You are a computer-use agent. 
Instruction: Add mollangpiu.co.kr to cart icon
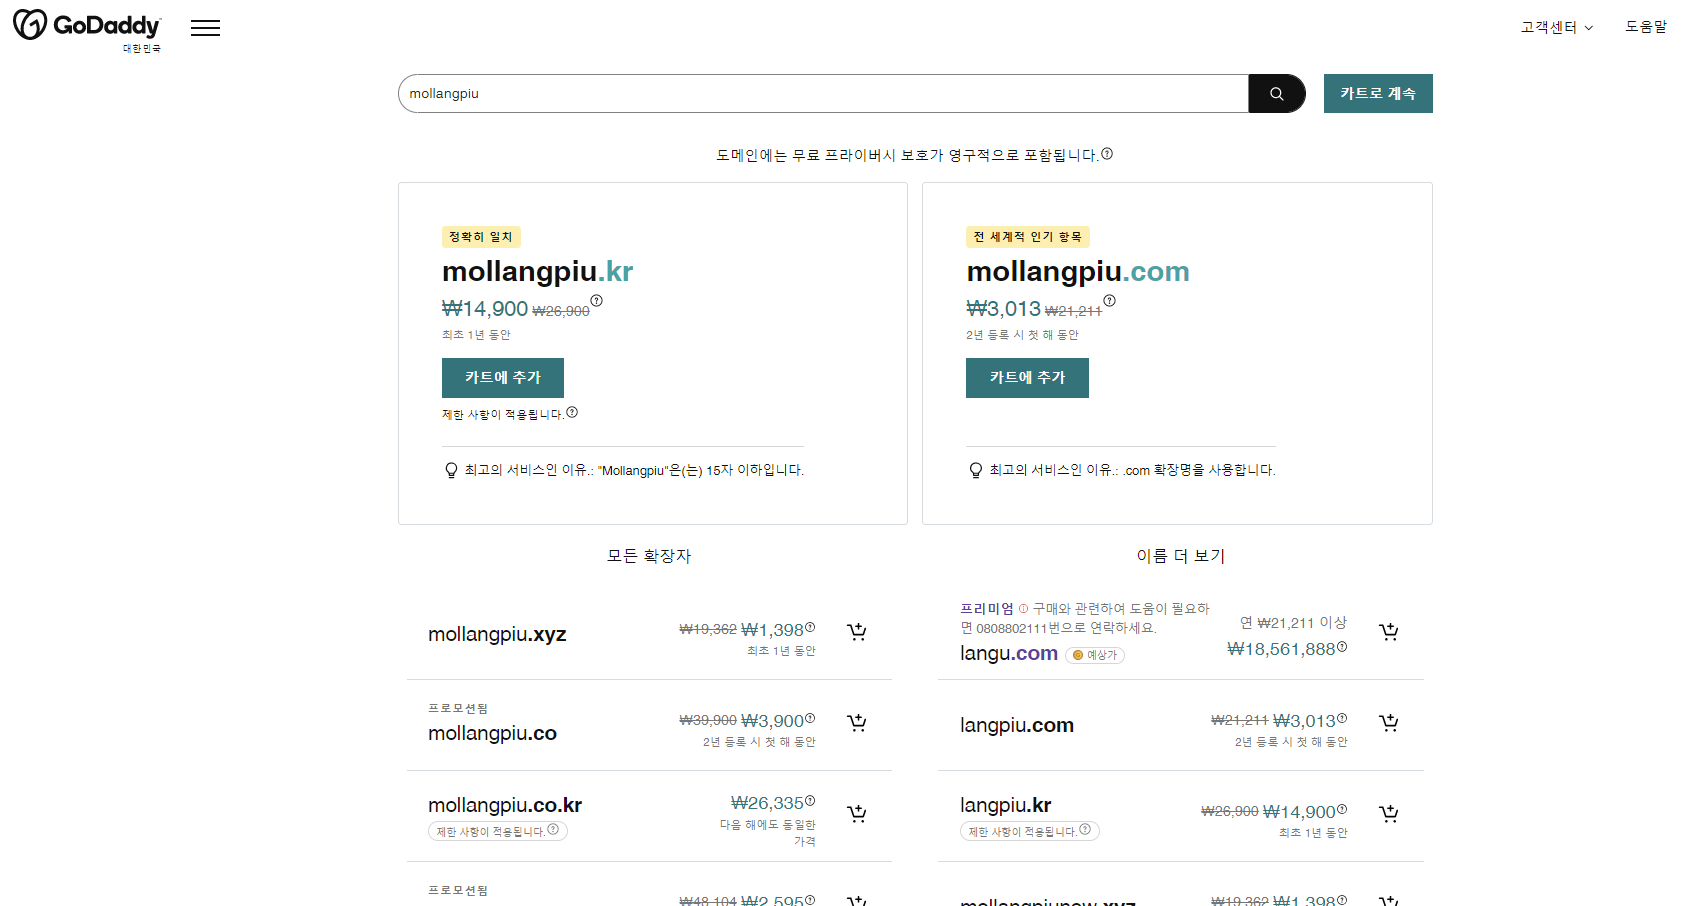pos(857,814)
